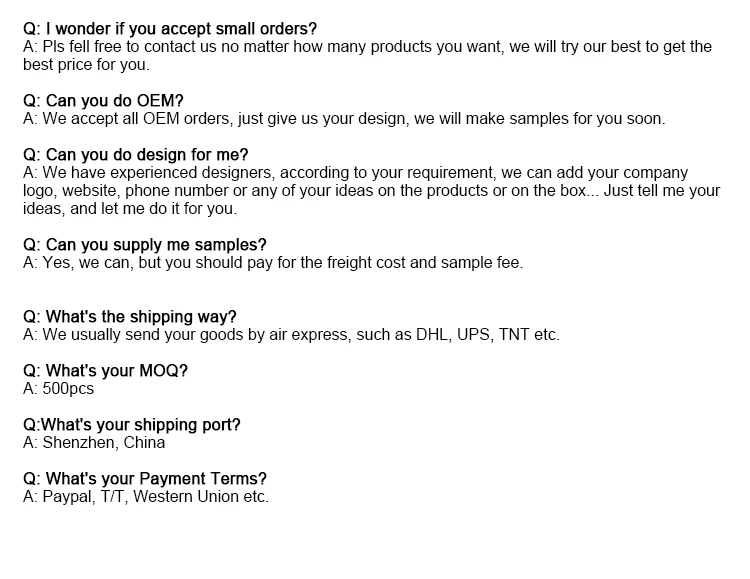Click the answer about freight cost and sample fee
The image size is (750, 579).
(272, 263)
